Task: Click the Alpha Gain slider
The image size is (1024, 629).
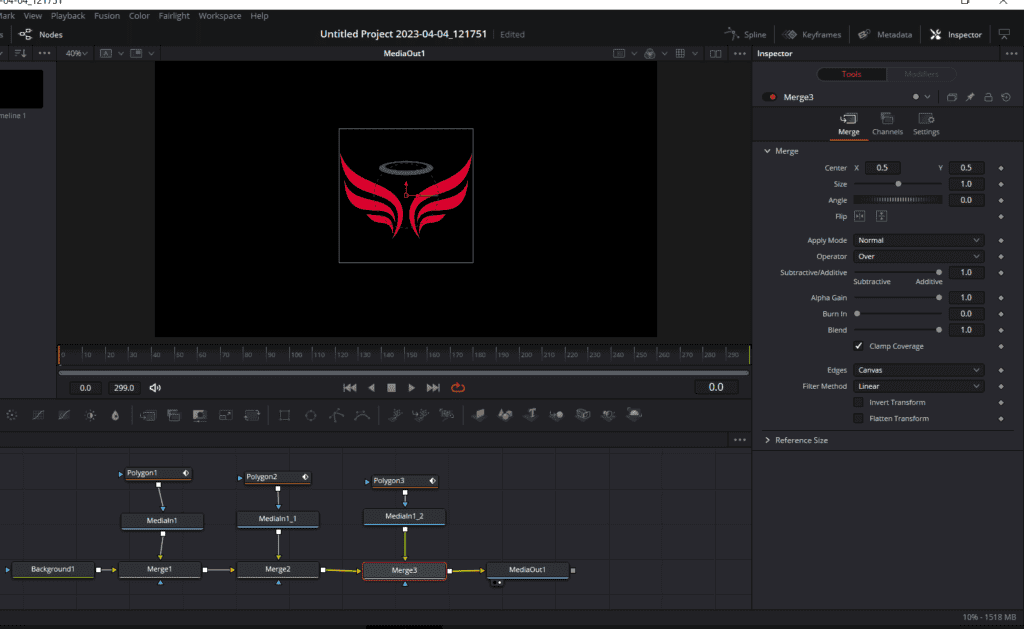Action: [898, 298]
